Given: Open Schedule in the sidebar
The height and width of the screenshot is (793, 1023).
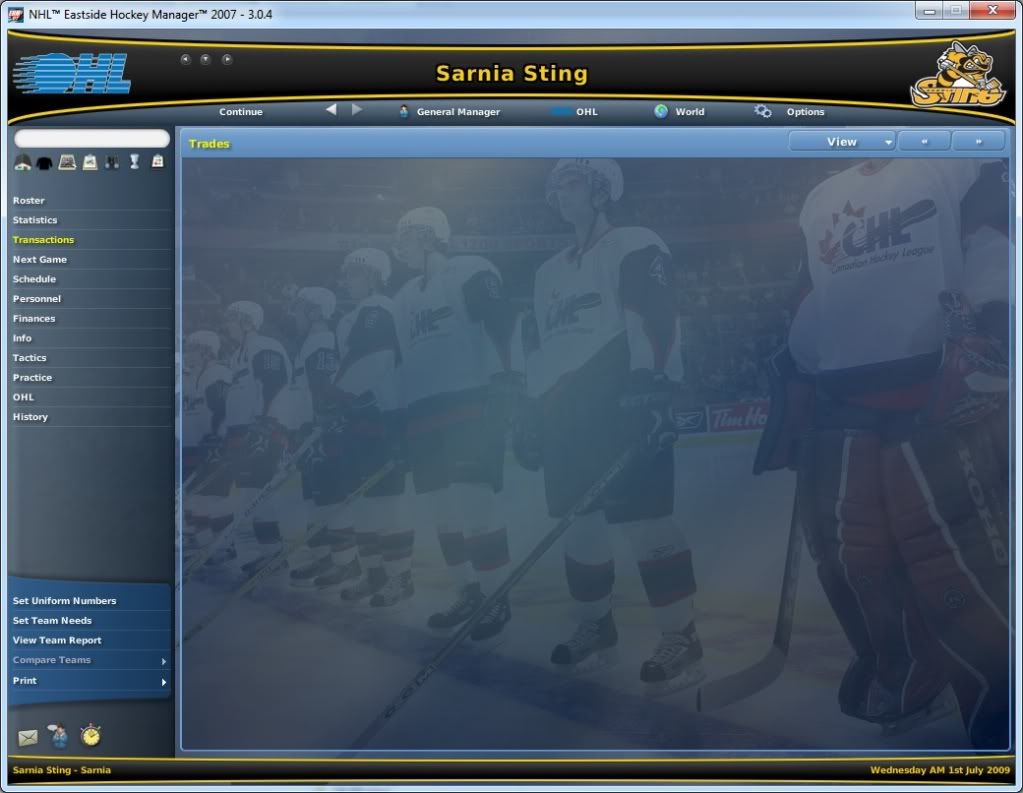Looking at the screenshot, I should [35, 279].
